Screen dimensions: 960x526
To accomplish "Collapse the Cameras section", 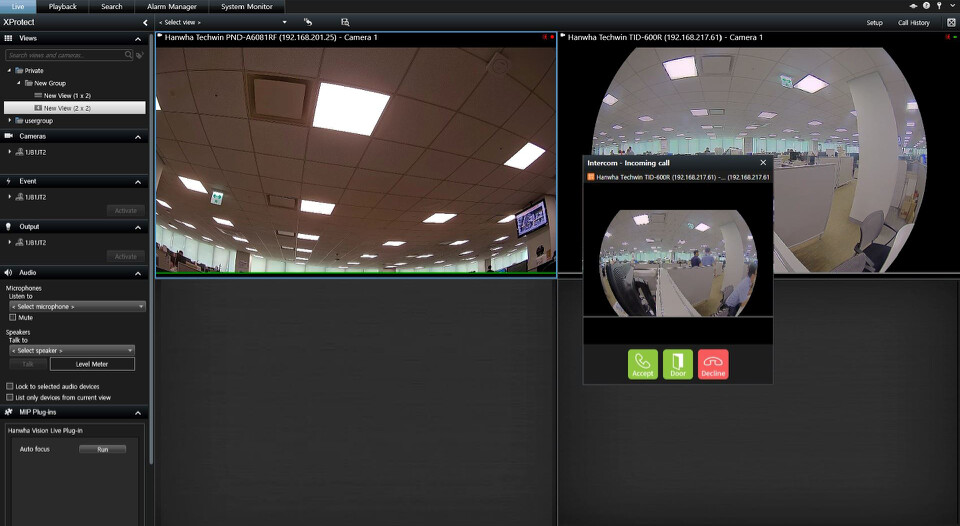I will (138, 137).
